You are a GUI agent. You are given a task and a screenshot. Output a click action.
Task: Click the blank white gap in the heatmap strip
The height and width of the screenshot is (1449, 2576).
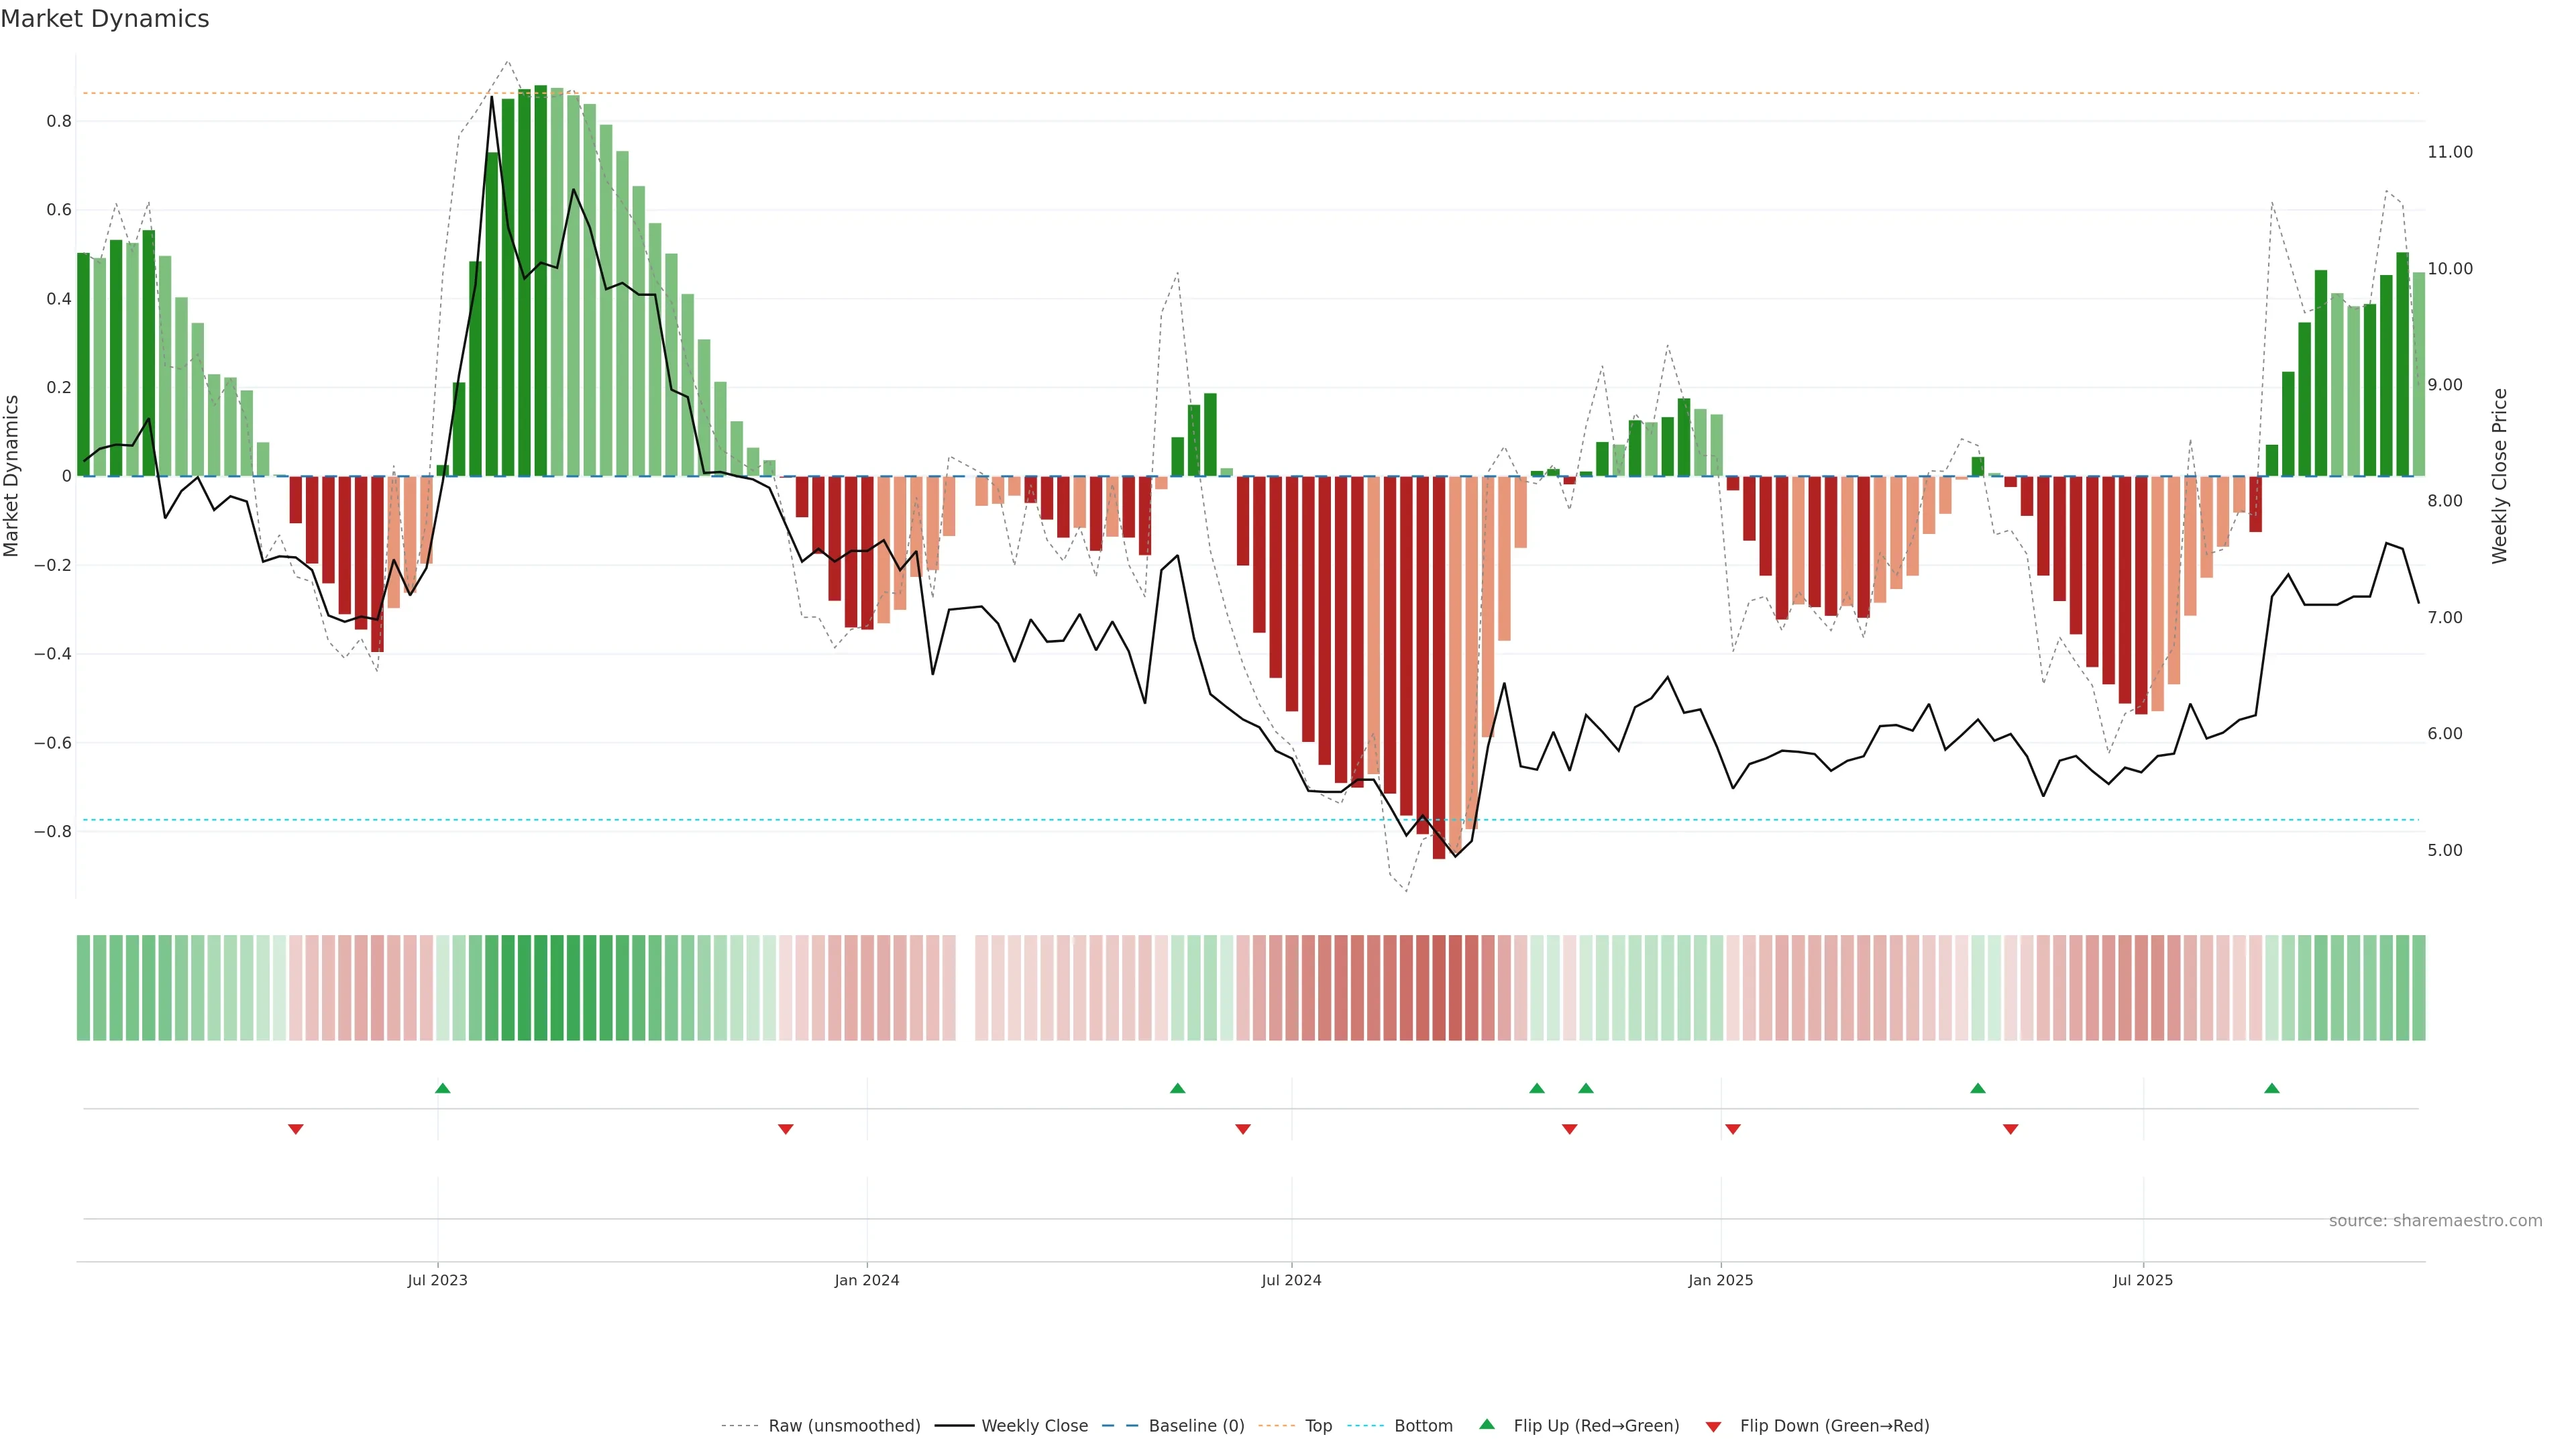tap(966, 987)
